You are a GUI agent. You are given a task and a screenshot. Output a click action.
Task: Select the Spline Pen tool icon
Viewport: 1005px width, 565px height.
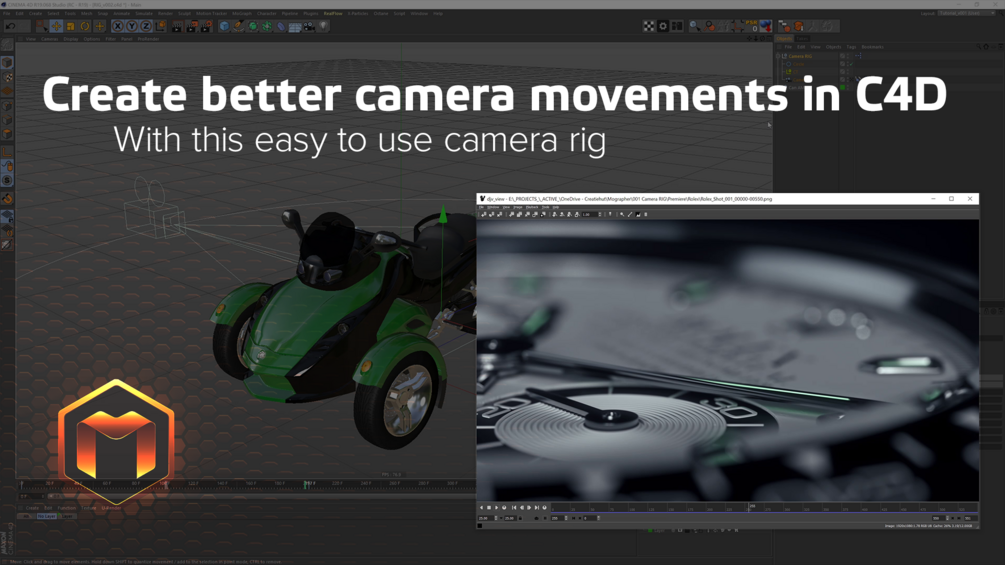pyautogui.click(x=238, y=26)
